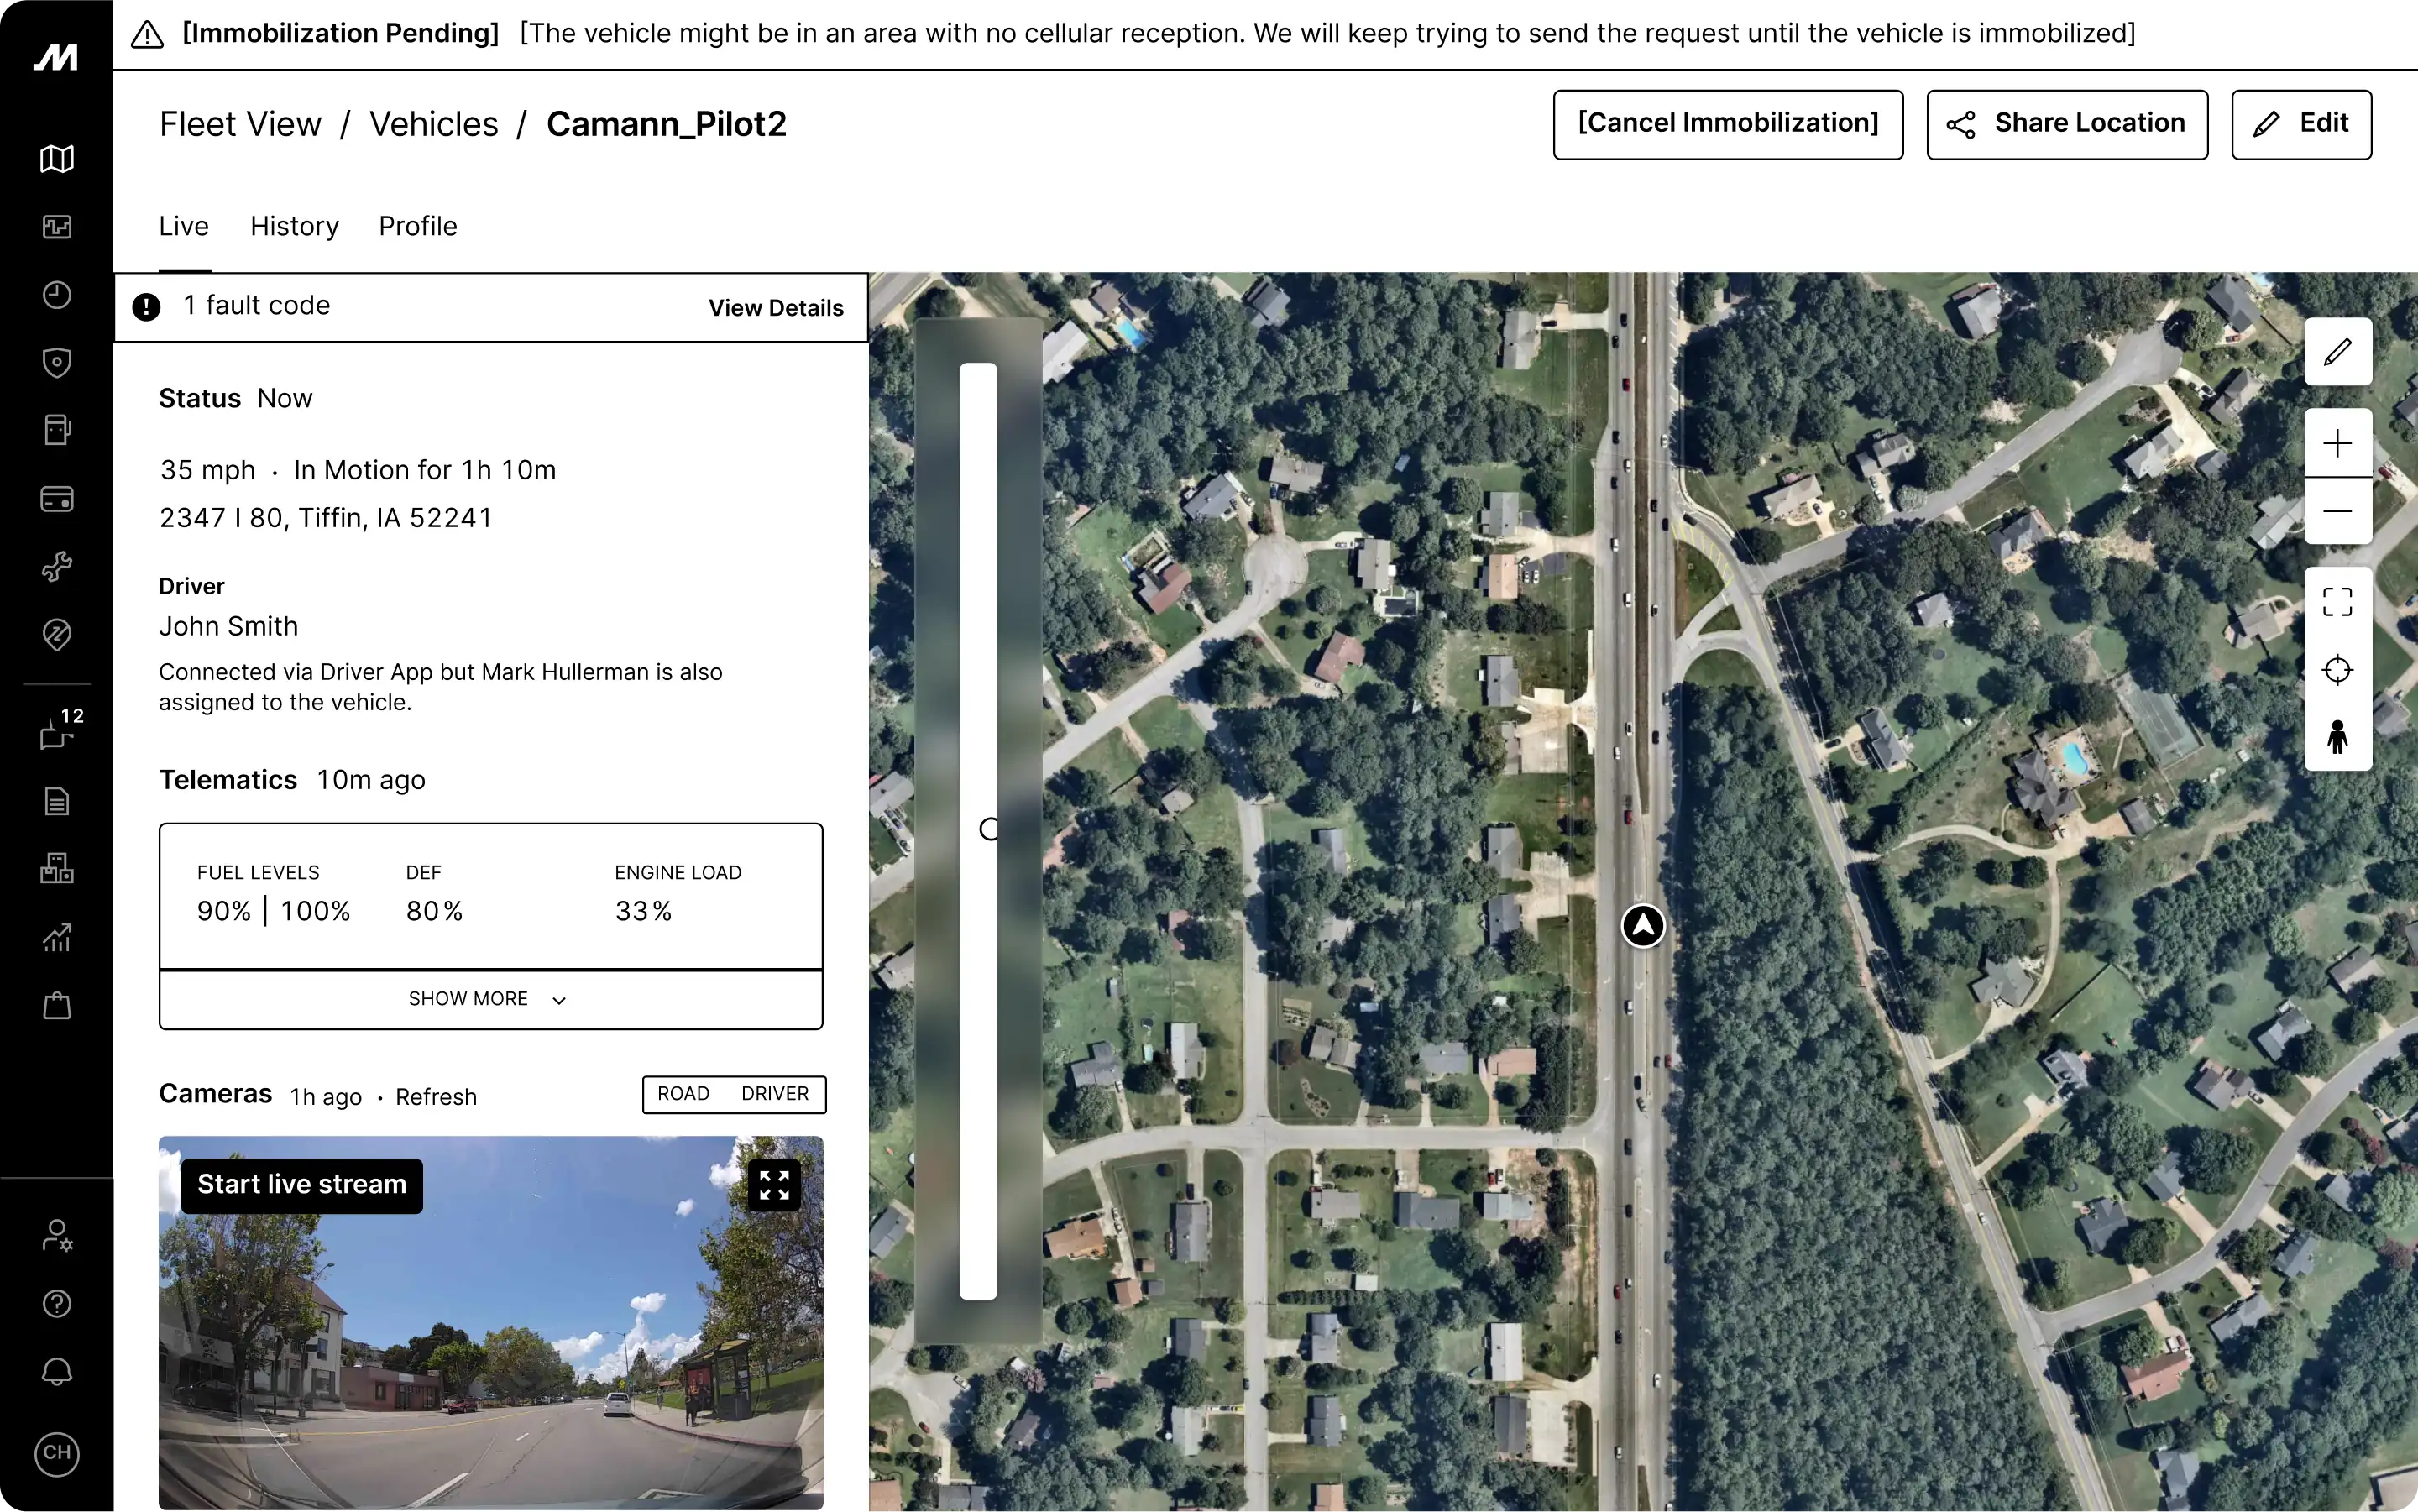Open the map icon in sidebar
2418x1512 pixels.
pos(57,159)
